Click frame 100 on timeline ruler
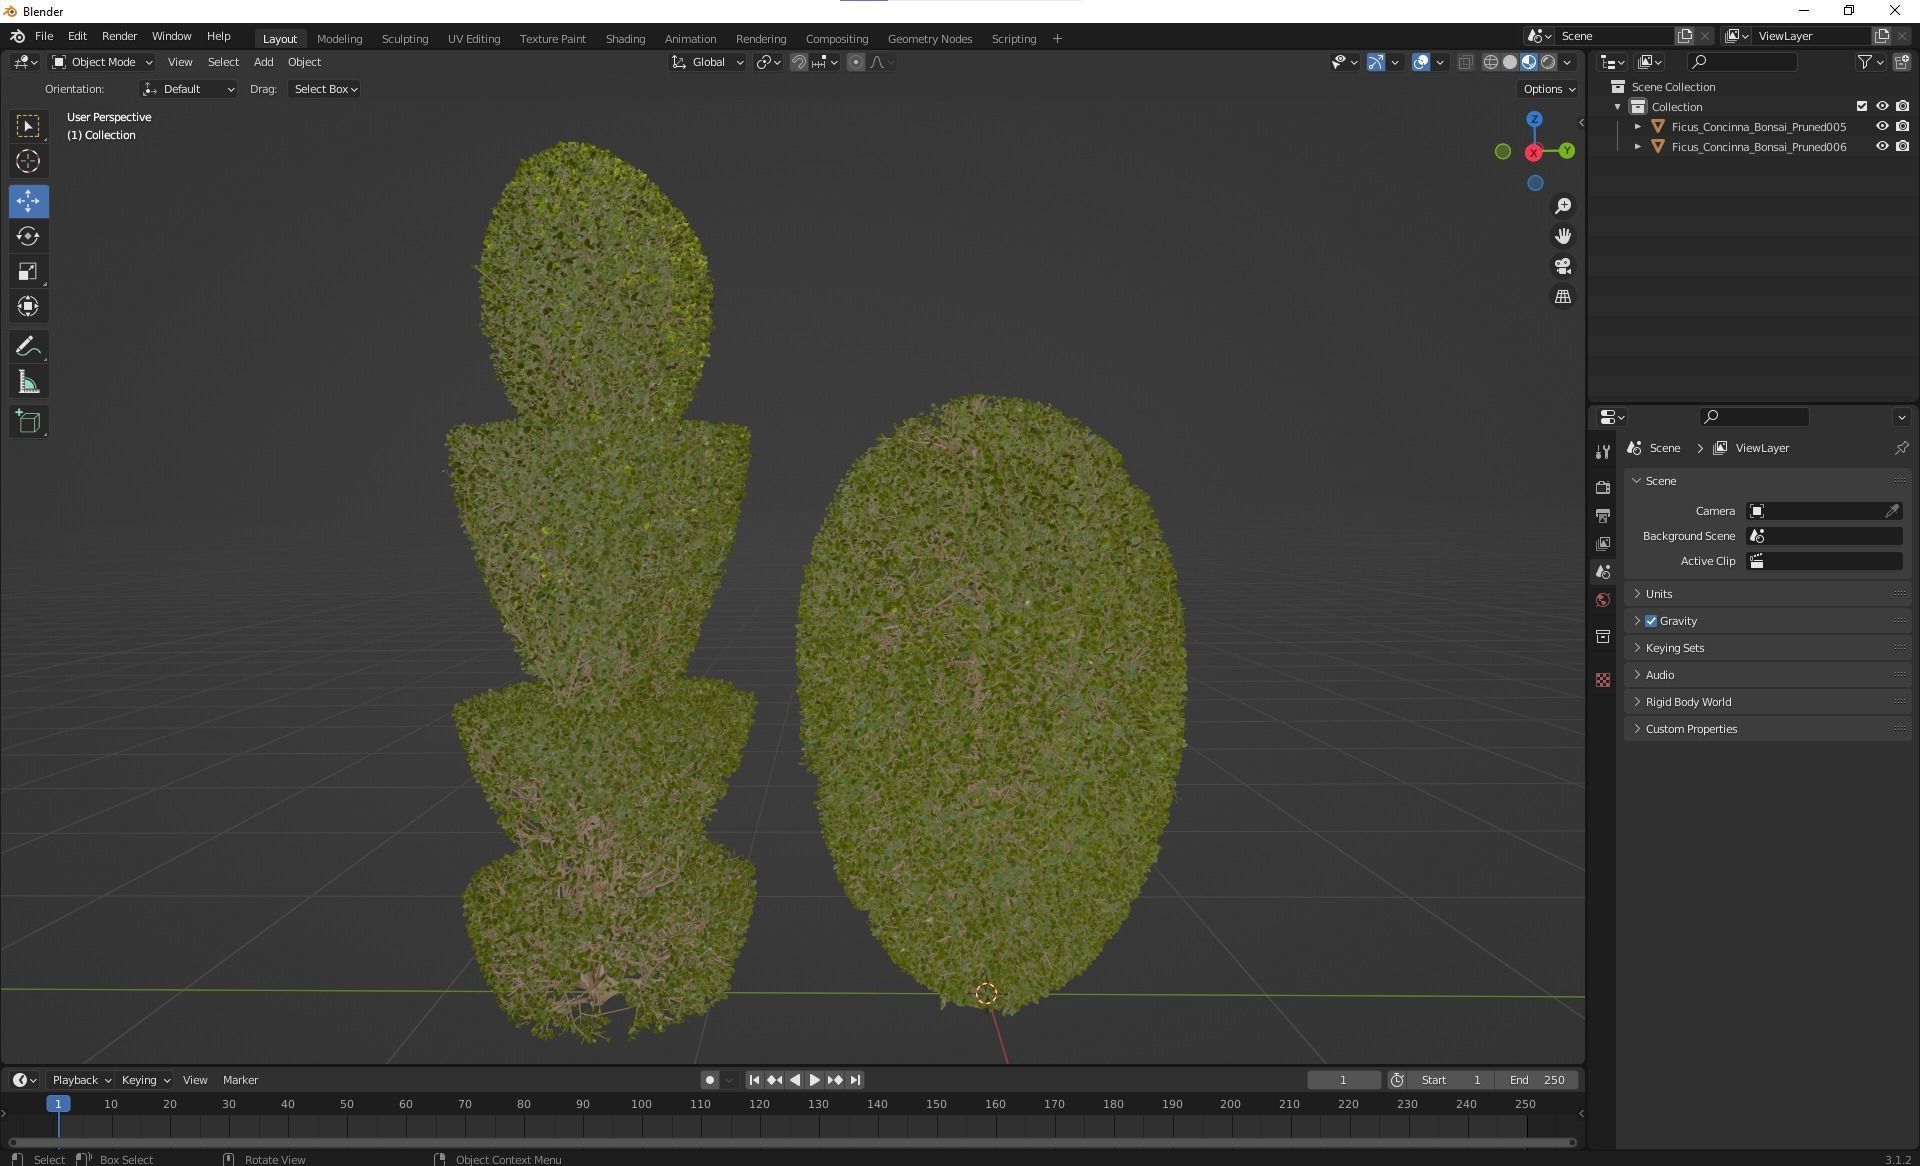Screen dimensions: 1920x1166 [641, 1104]
